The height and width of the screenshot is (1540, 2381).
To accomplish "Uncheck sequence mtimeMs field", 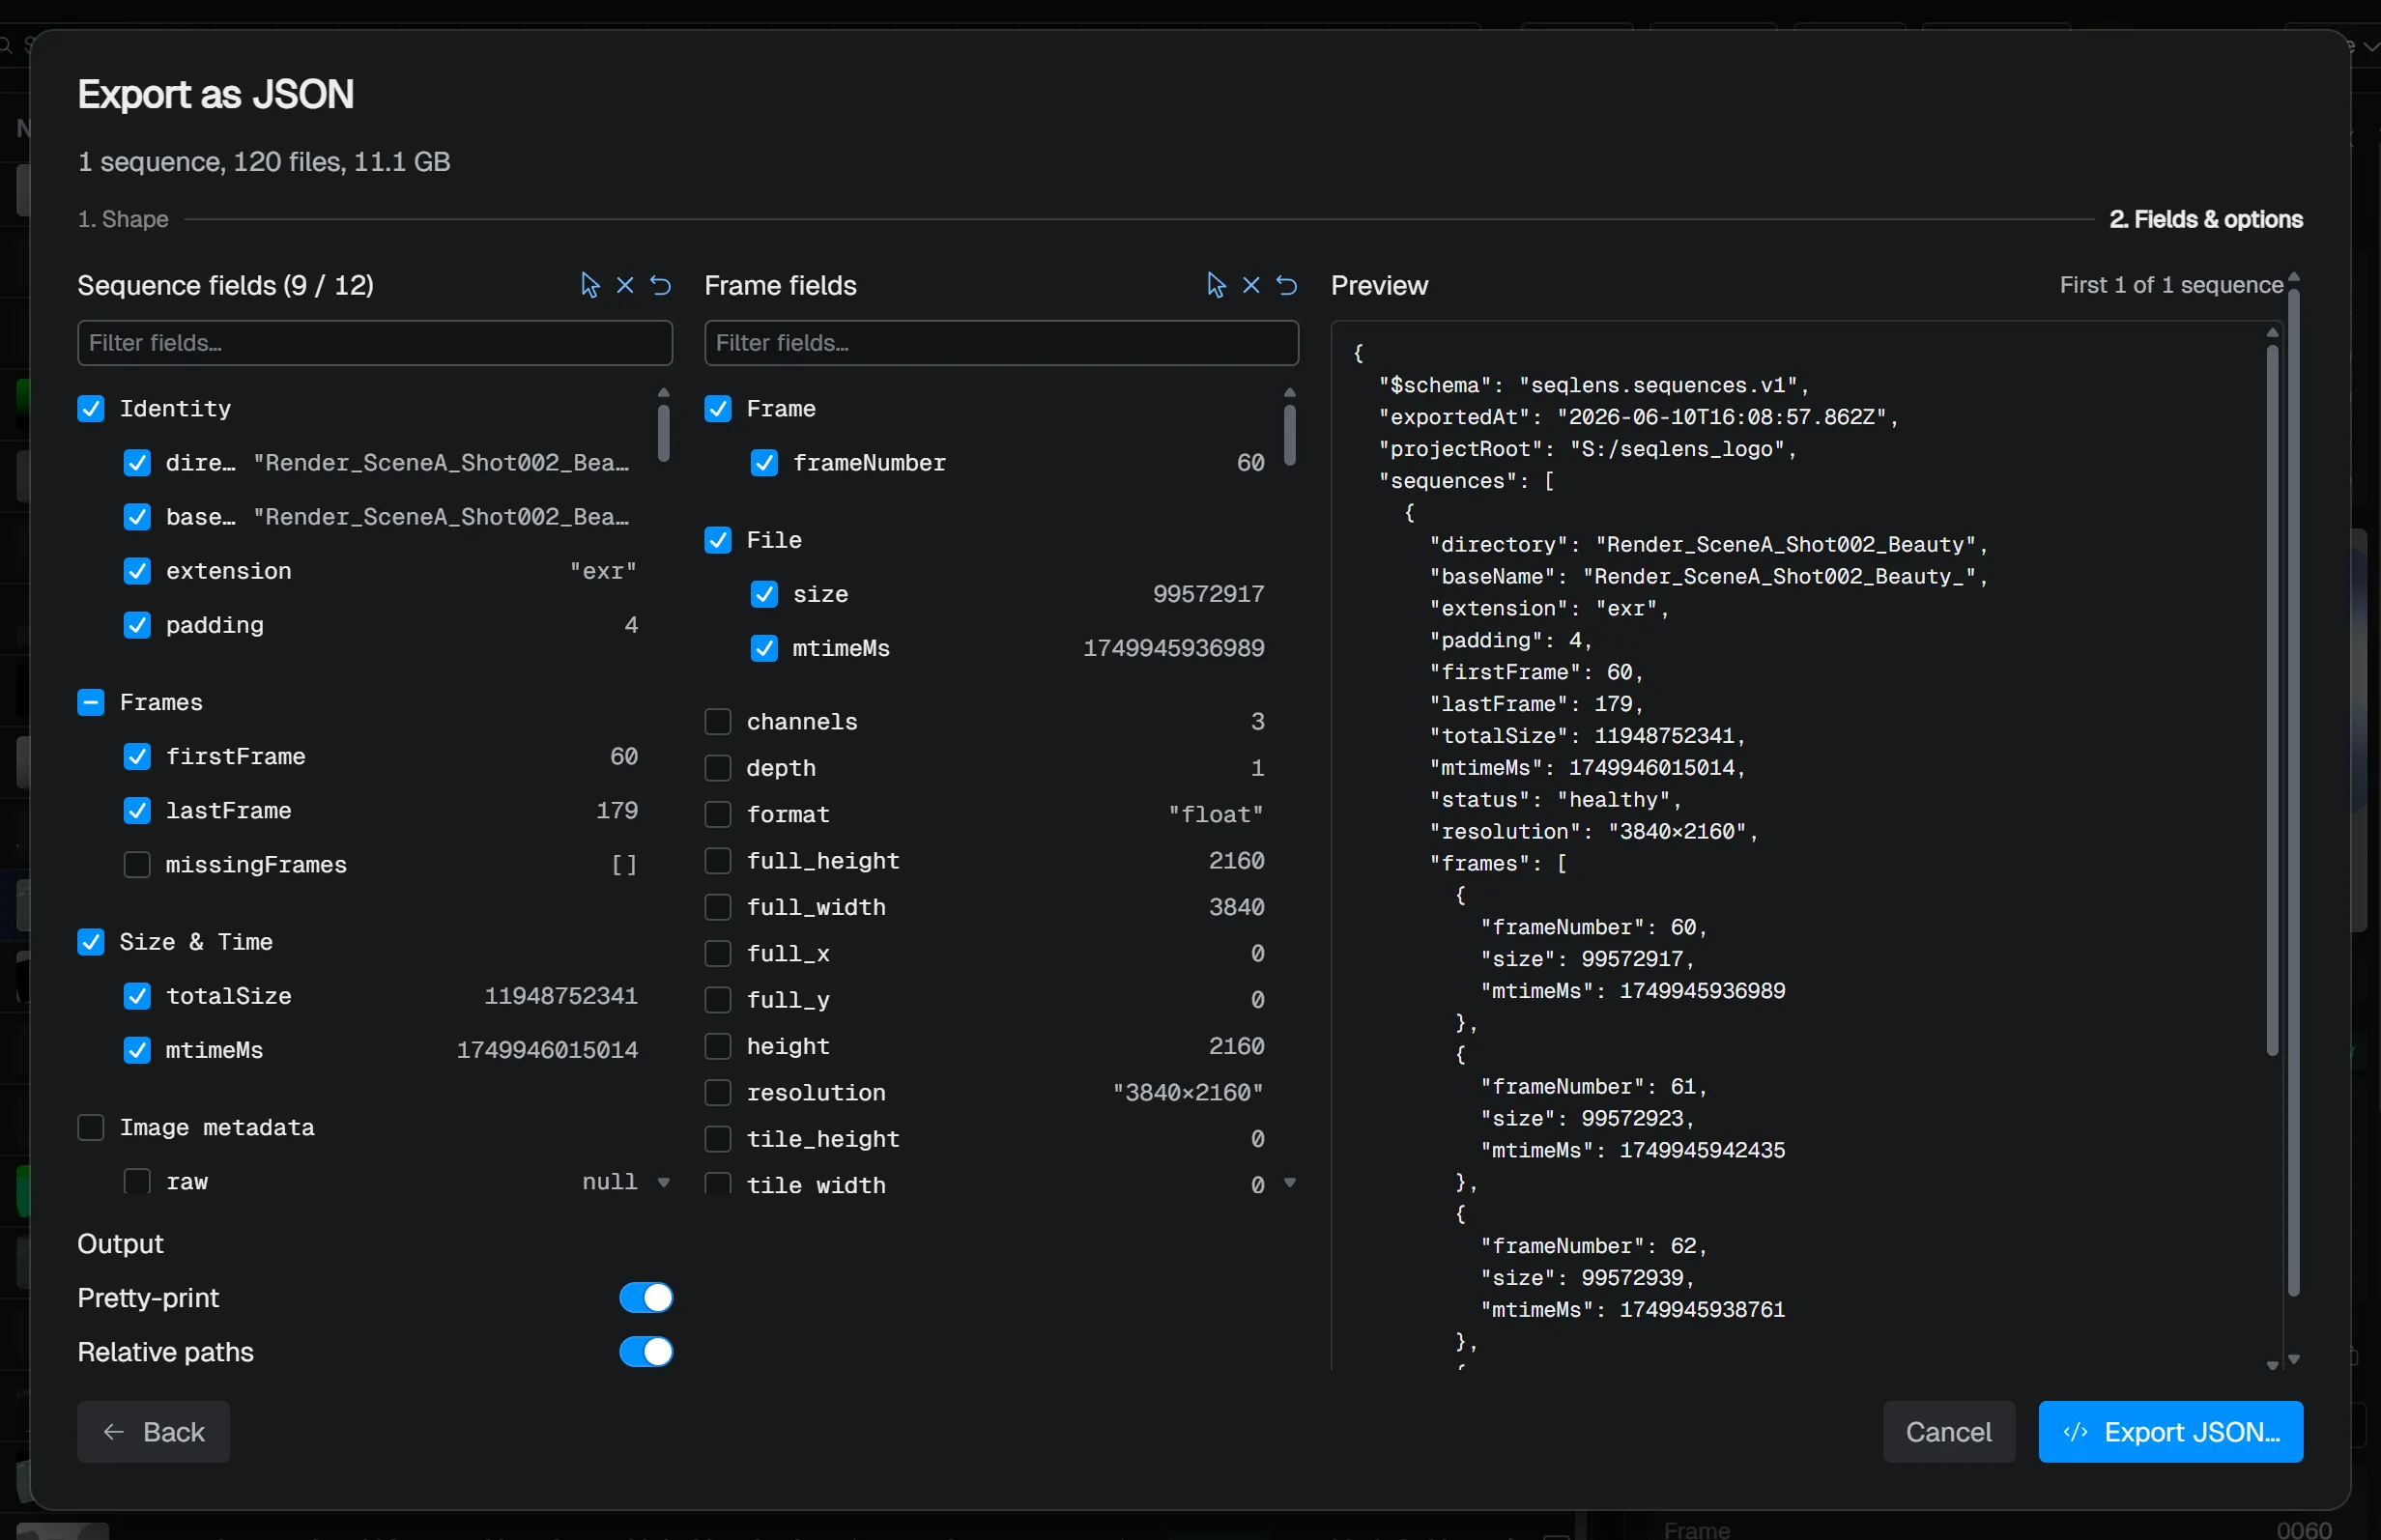I will coord(137,1050).
